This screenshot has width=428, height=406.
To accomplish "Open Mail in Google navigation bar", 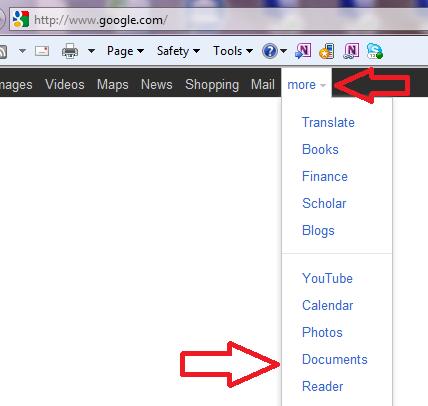I will (263, 84).
